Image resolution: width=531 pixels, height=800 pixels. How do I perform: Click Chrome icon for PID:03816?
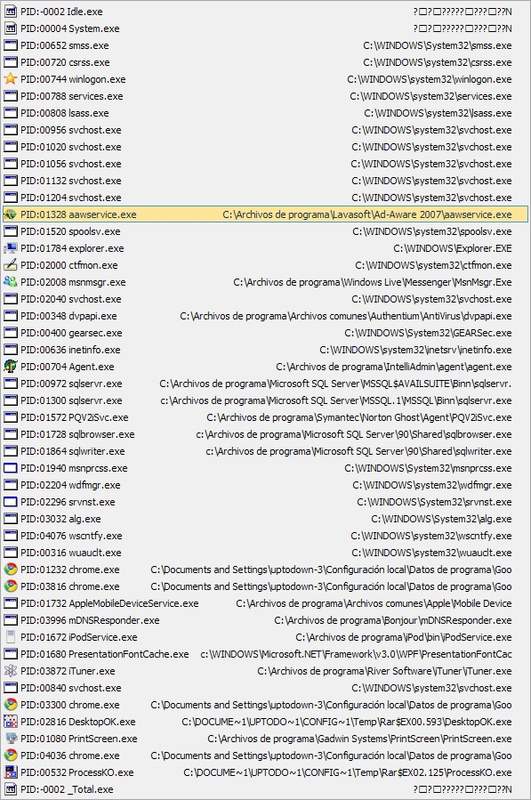point(10,586)
